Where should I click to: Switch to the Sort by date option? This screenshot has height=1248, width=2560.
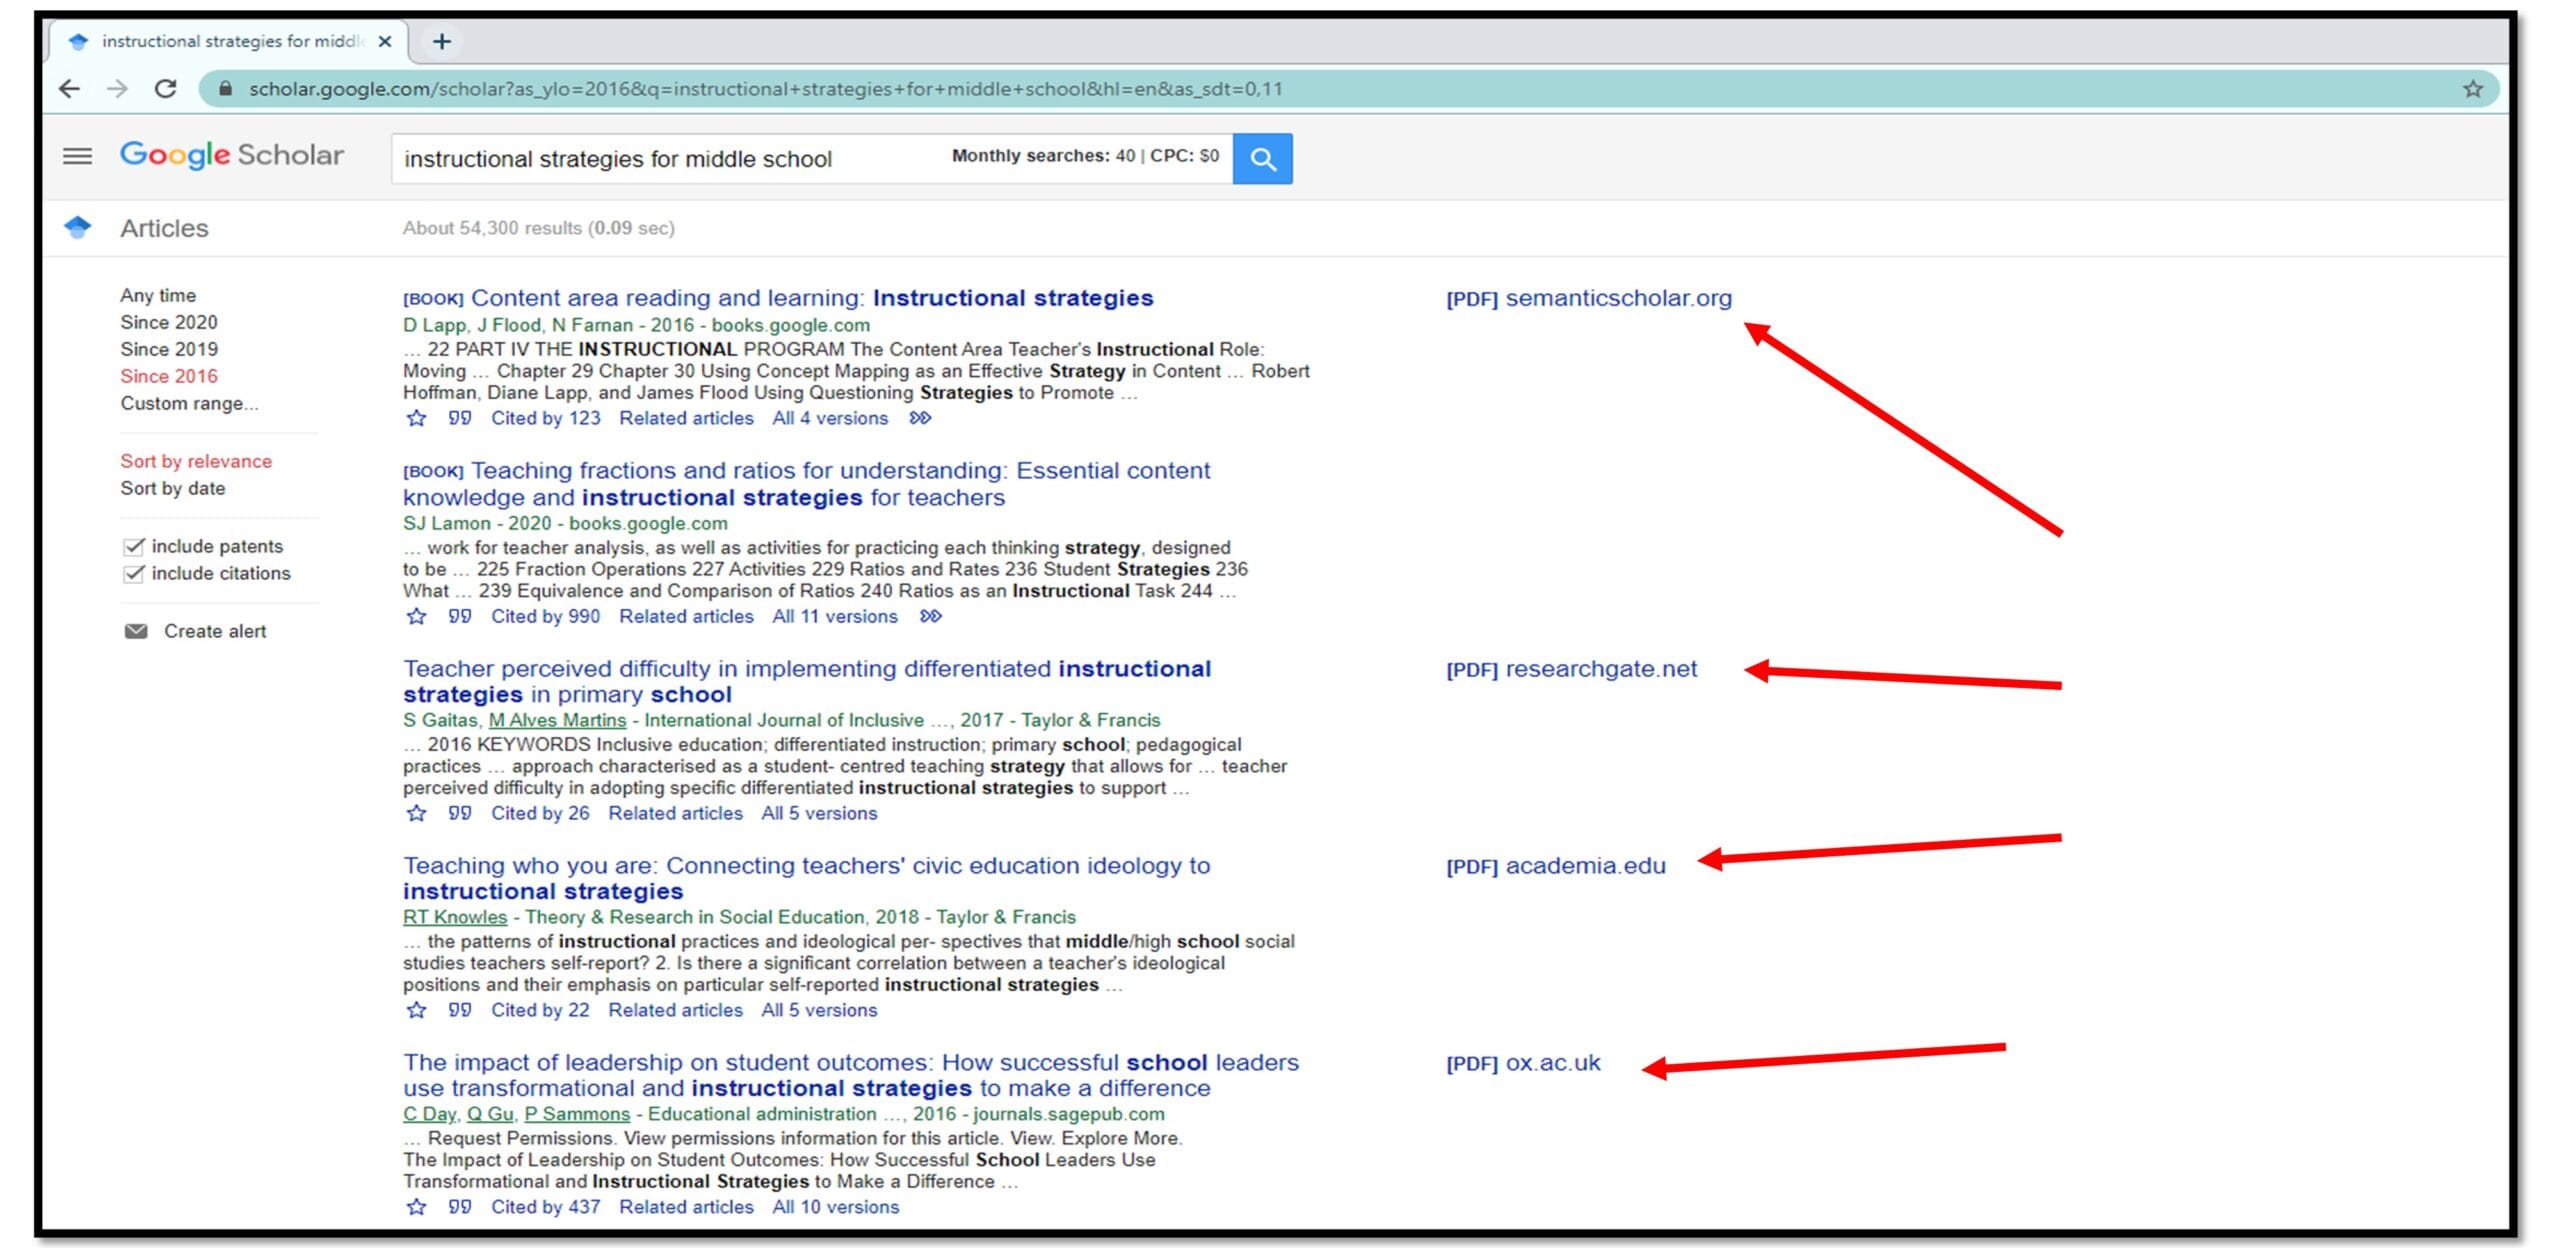click(x=173, y=489)
